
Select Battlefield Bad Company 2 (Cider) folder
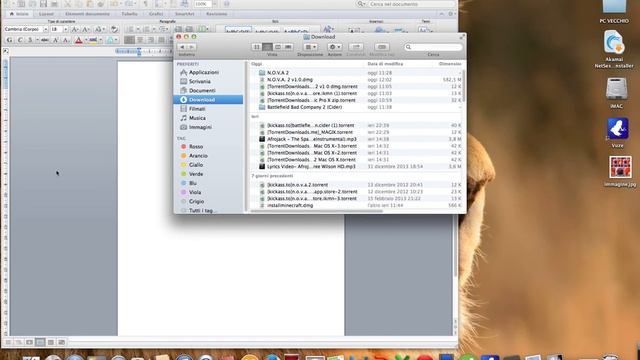click(304, 107)
